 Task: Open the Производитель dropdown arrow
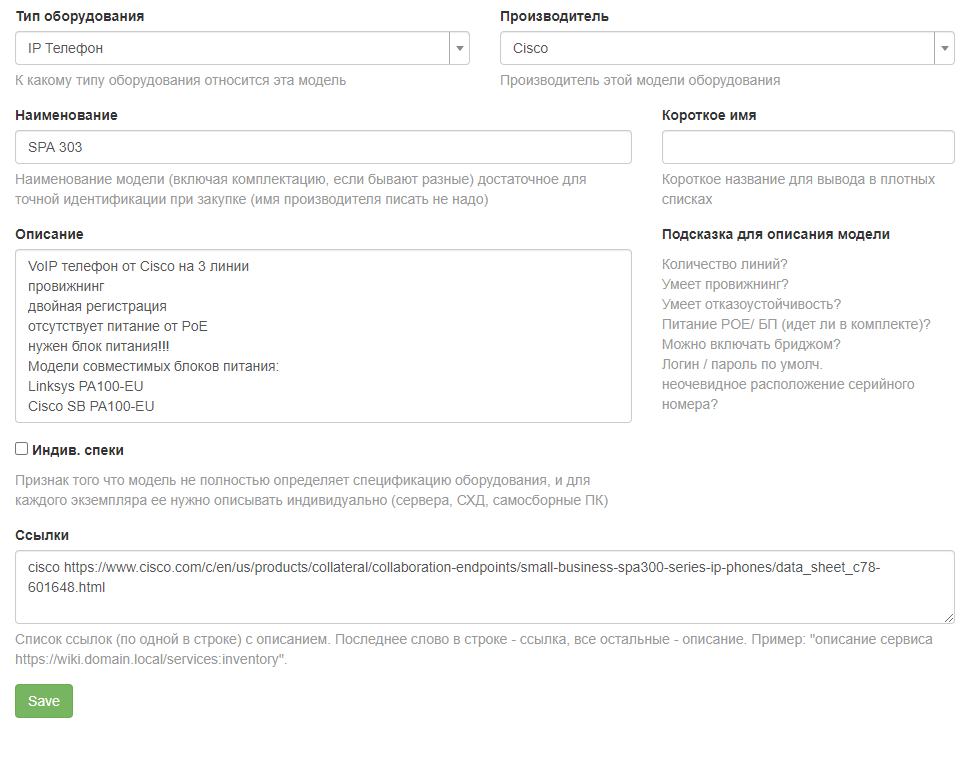[x=944, y=48]
